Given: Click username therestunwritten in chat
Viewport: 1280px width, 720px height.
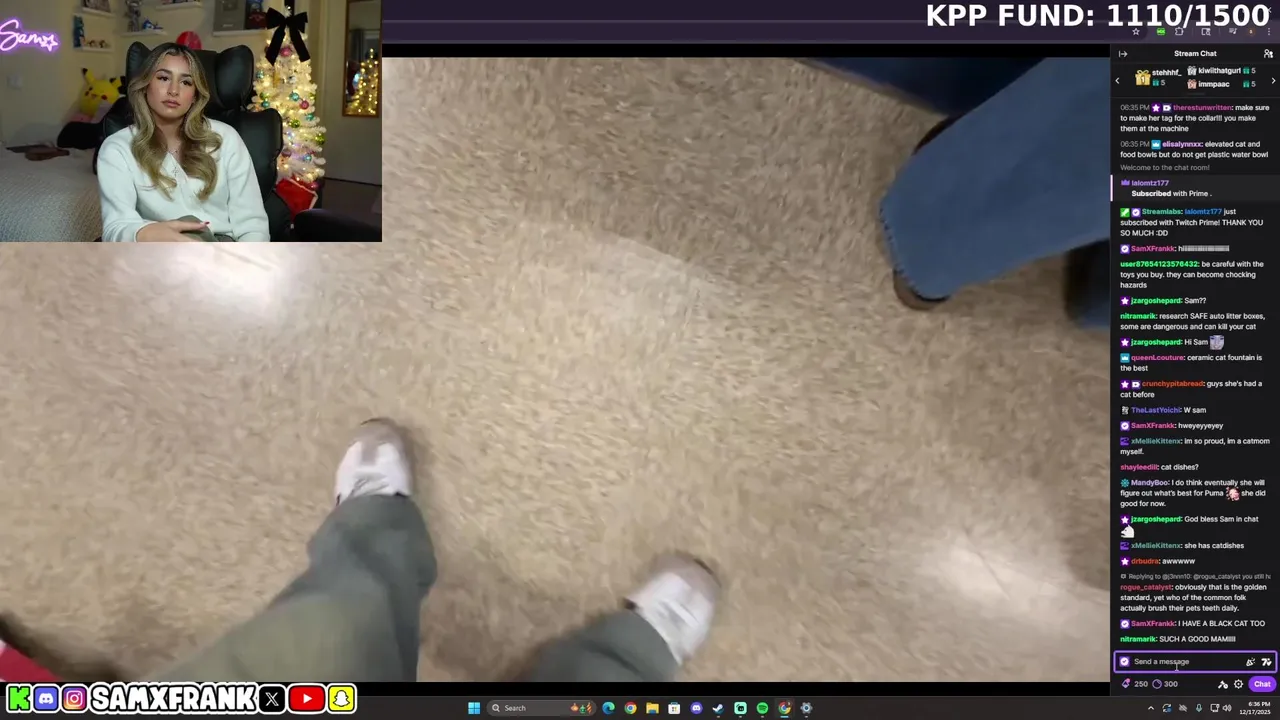Looking at the screenshot, I should (x=1202, y=107).
